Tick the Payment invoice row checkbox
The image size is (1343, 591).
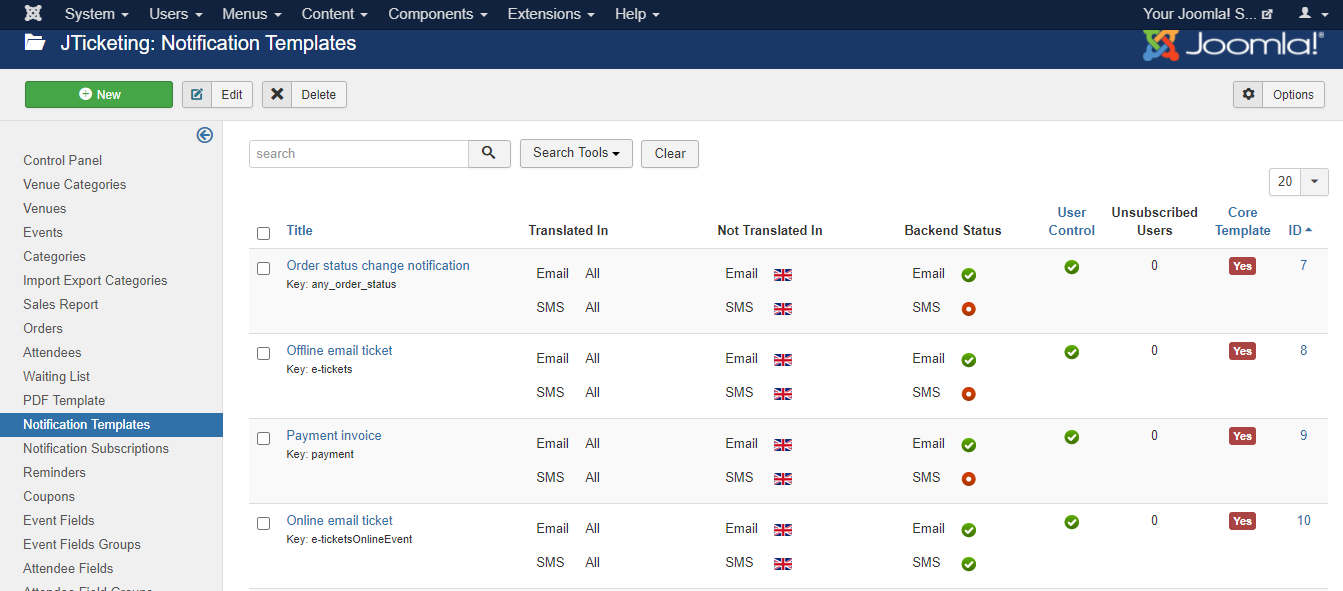click(264, 438)
